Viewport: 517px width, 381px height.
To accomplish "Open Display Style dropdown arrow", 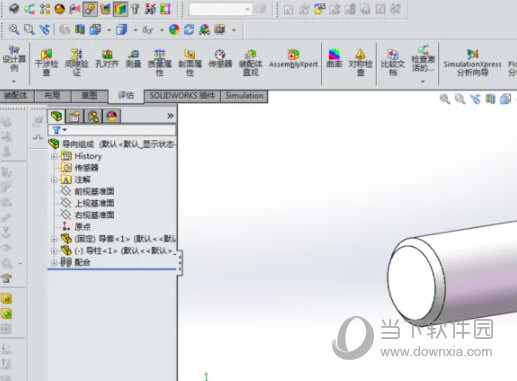I will [x=135, y=30].
